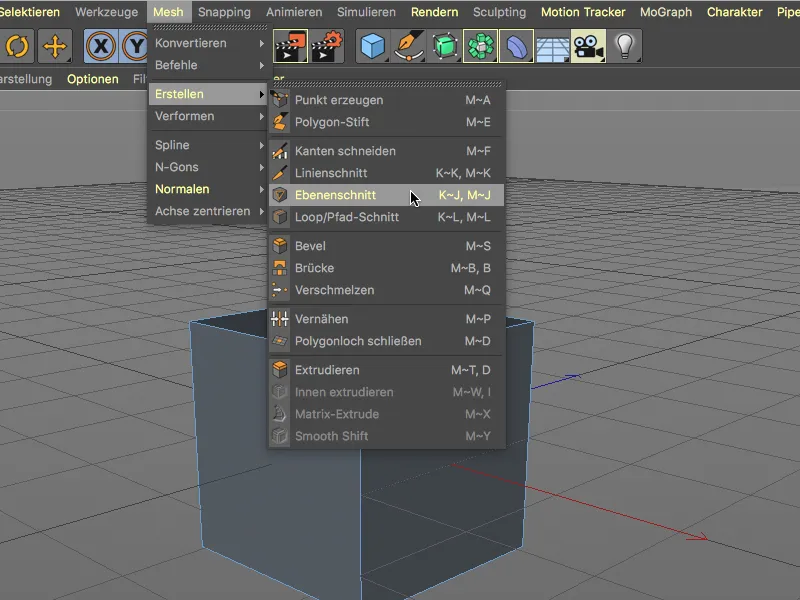
Task: Choose the Extrudieren tool
Action: (x=386, y=370)
